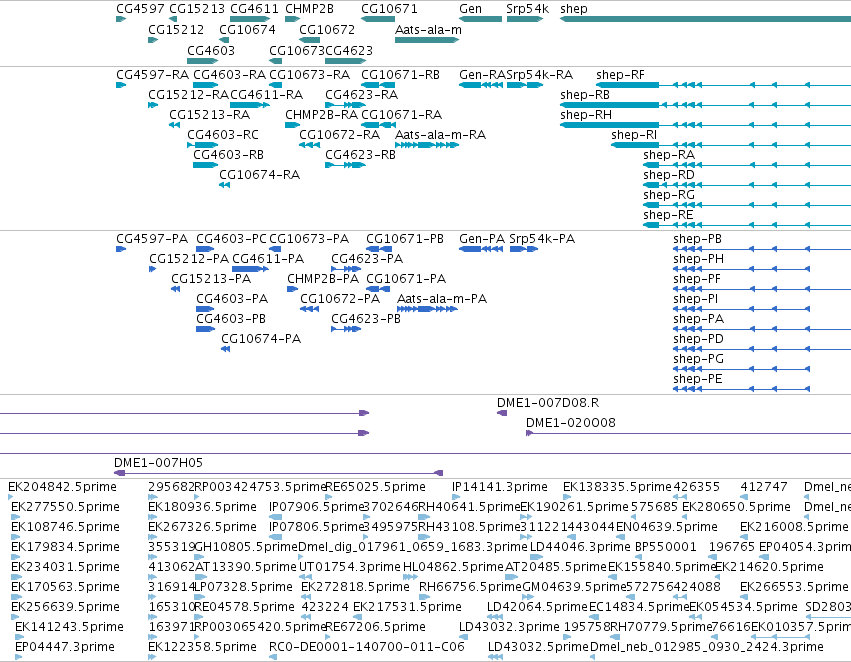Viewport: 851px width, 662px height.
Task: Click the CG10671 gene label
Action: coord(389,9)
